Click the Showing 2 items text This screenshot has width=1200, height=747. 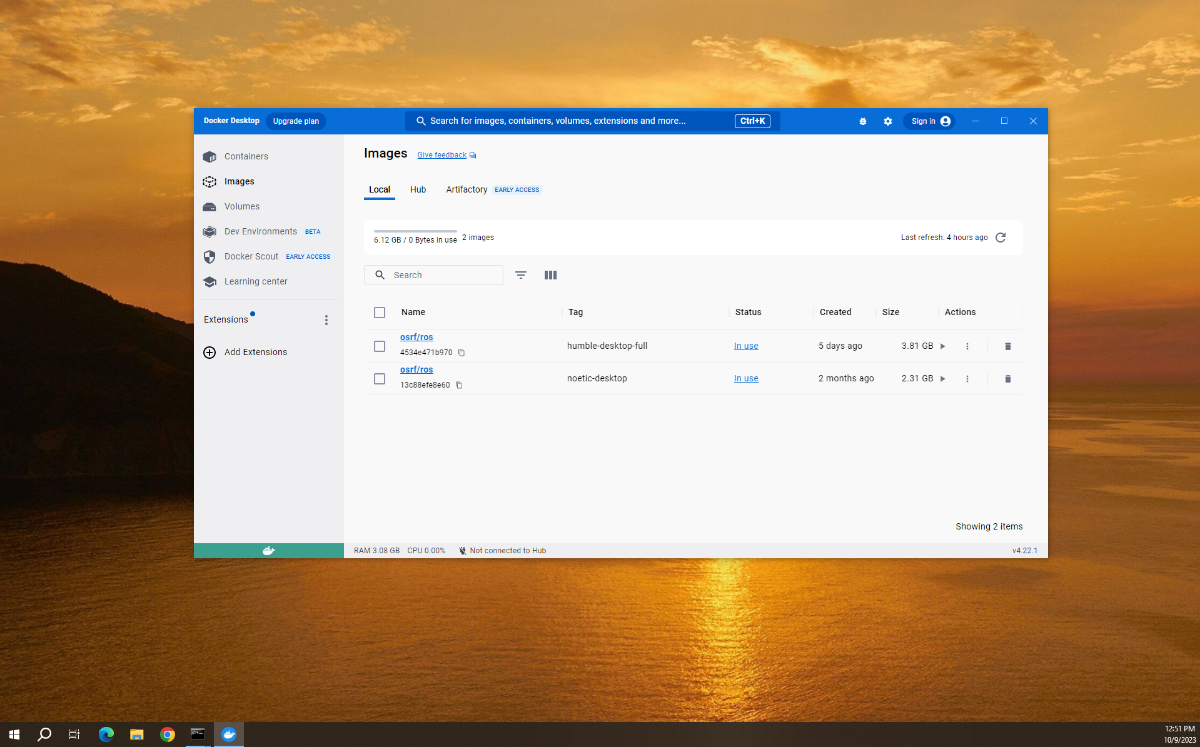pos(989,527)
